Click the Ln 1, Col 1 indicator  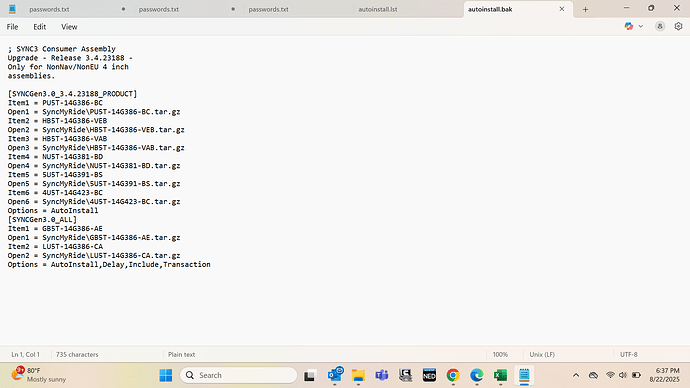tap(26, 354)
